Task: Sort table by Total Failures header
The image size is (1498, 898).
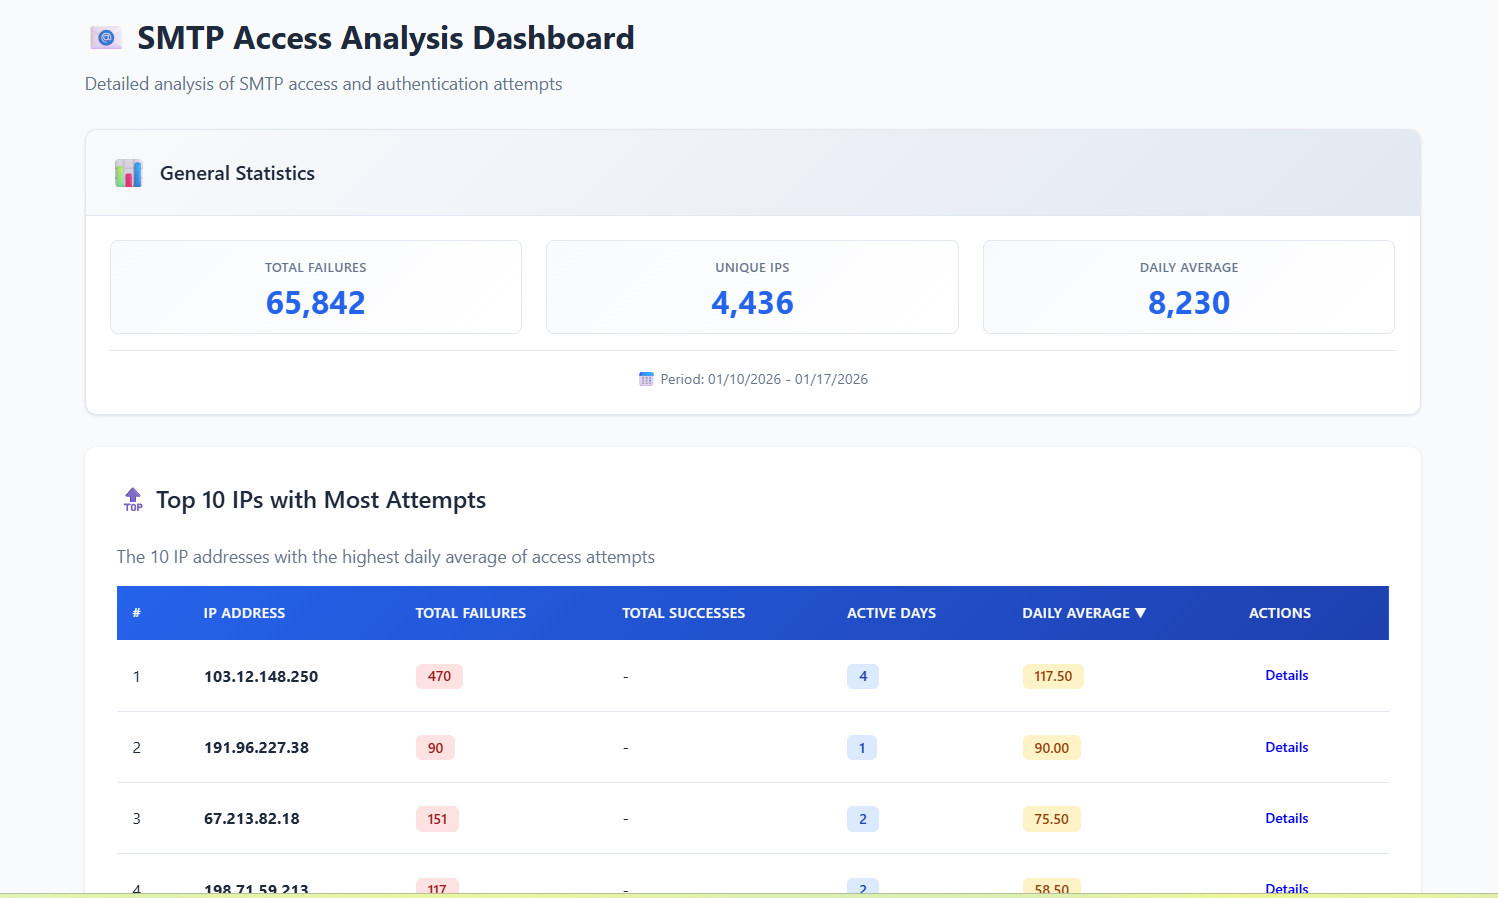Action: (x=470, y=613)
